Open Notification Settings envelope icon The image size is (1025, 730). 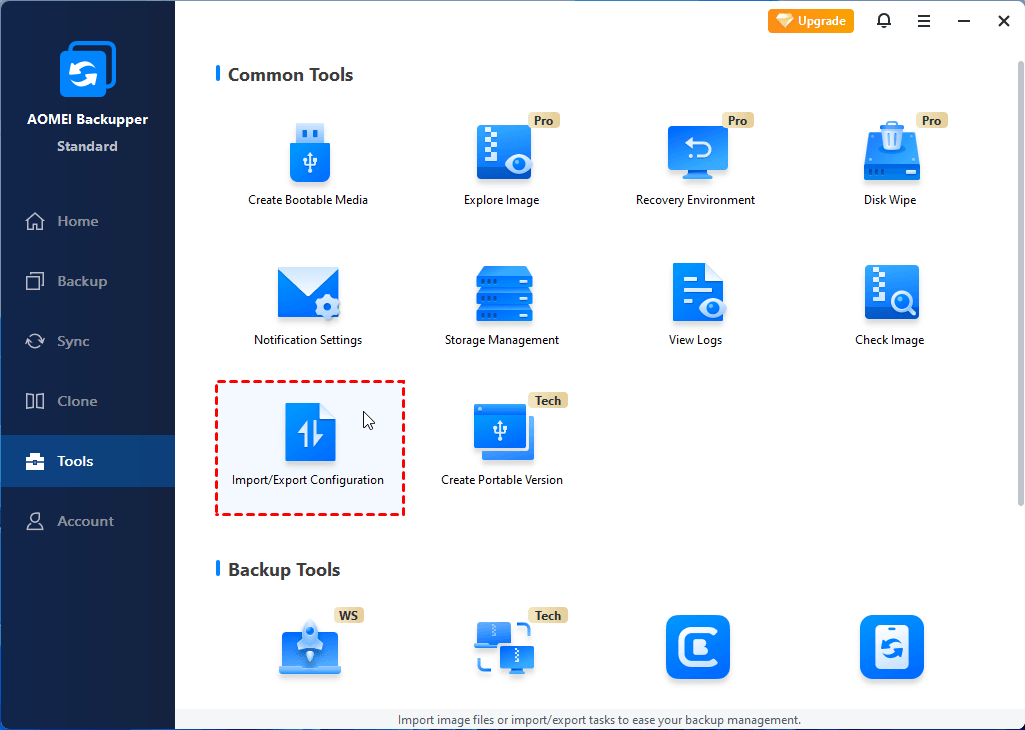click(308, 293)
